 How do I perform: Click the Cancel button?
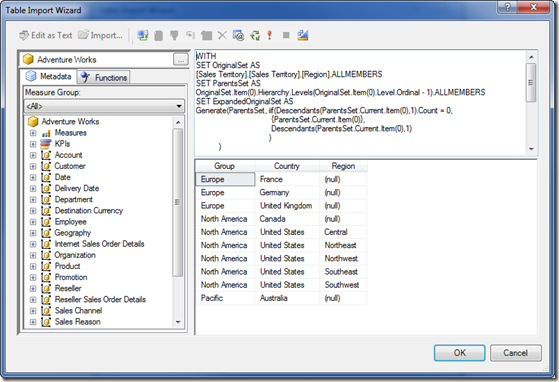[x=516, y=353]
